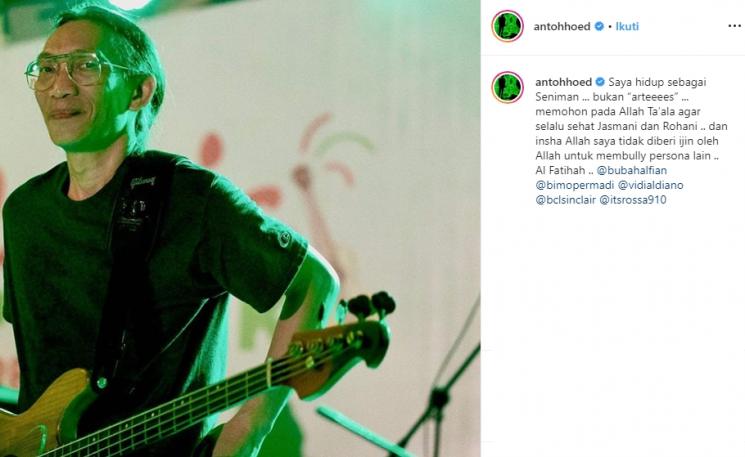
Task: Click the profile avatar in the post header
Action: (507, 26)
